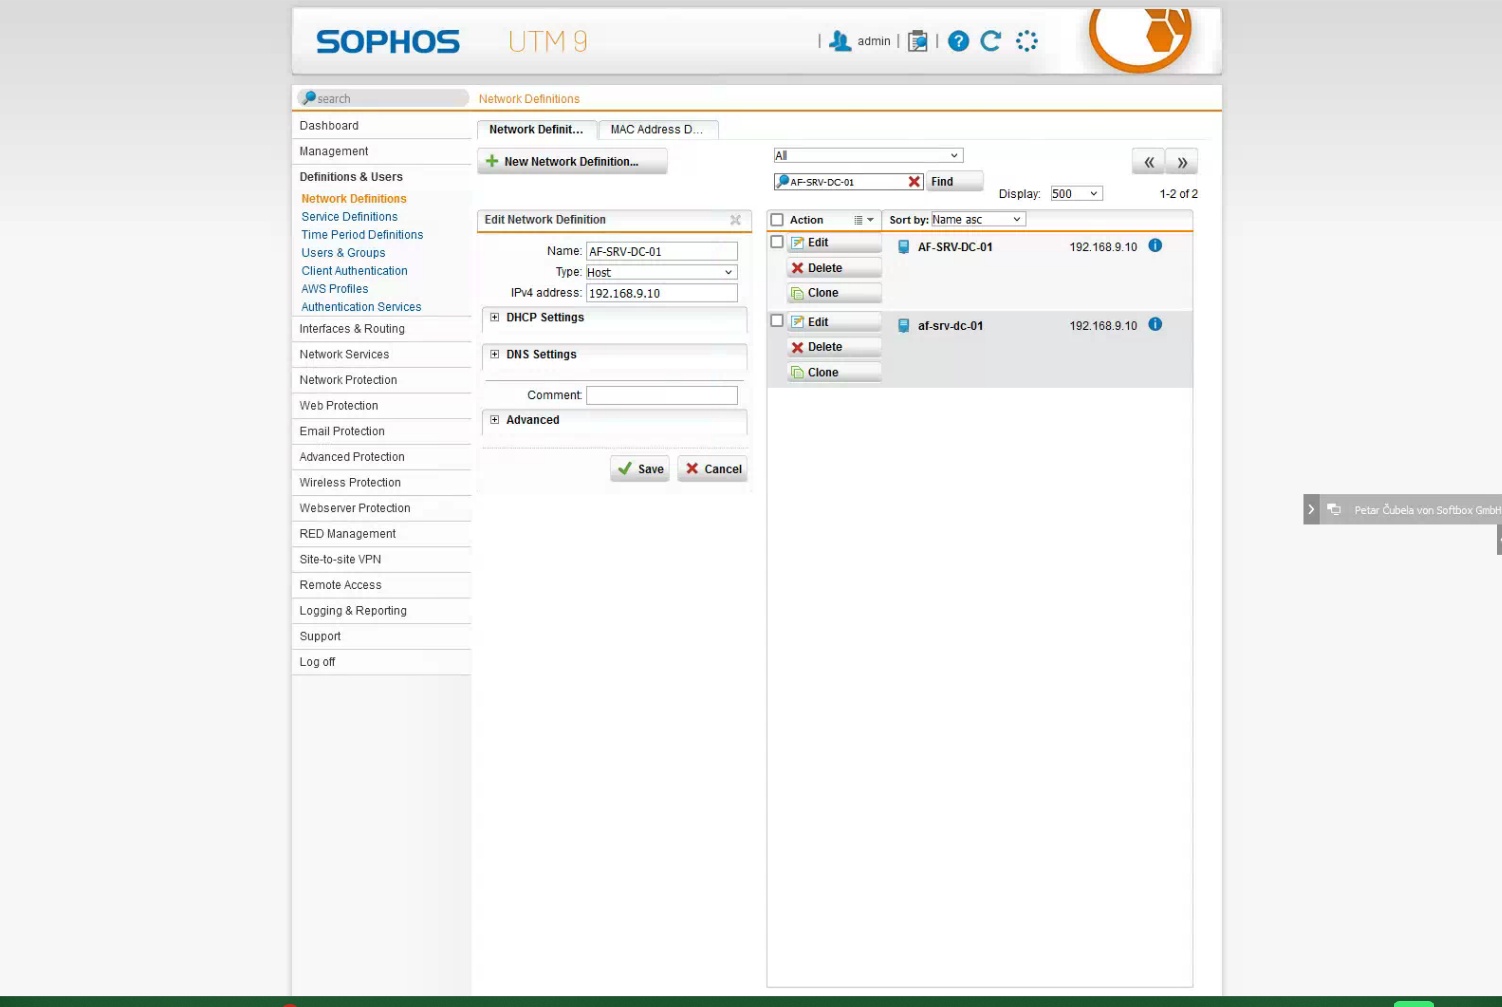
Task: Expand the DNS Settings section
Action: pos(495,354)
